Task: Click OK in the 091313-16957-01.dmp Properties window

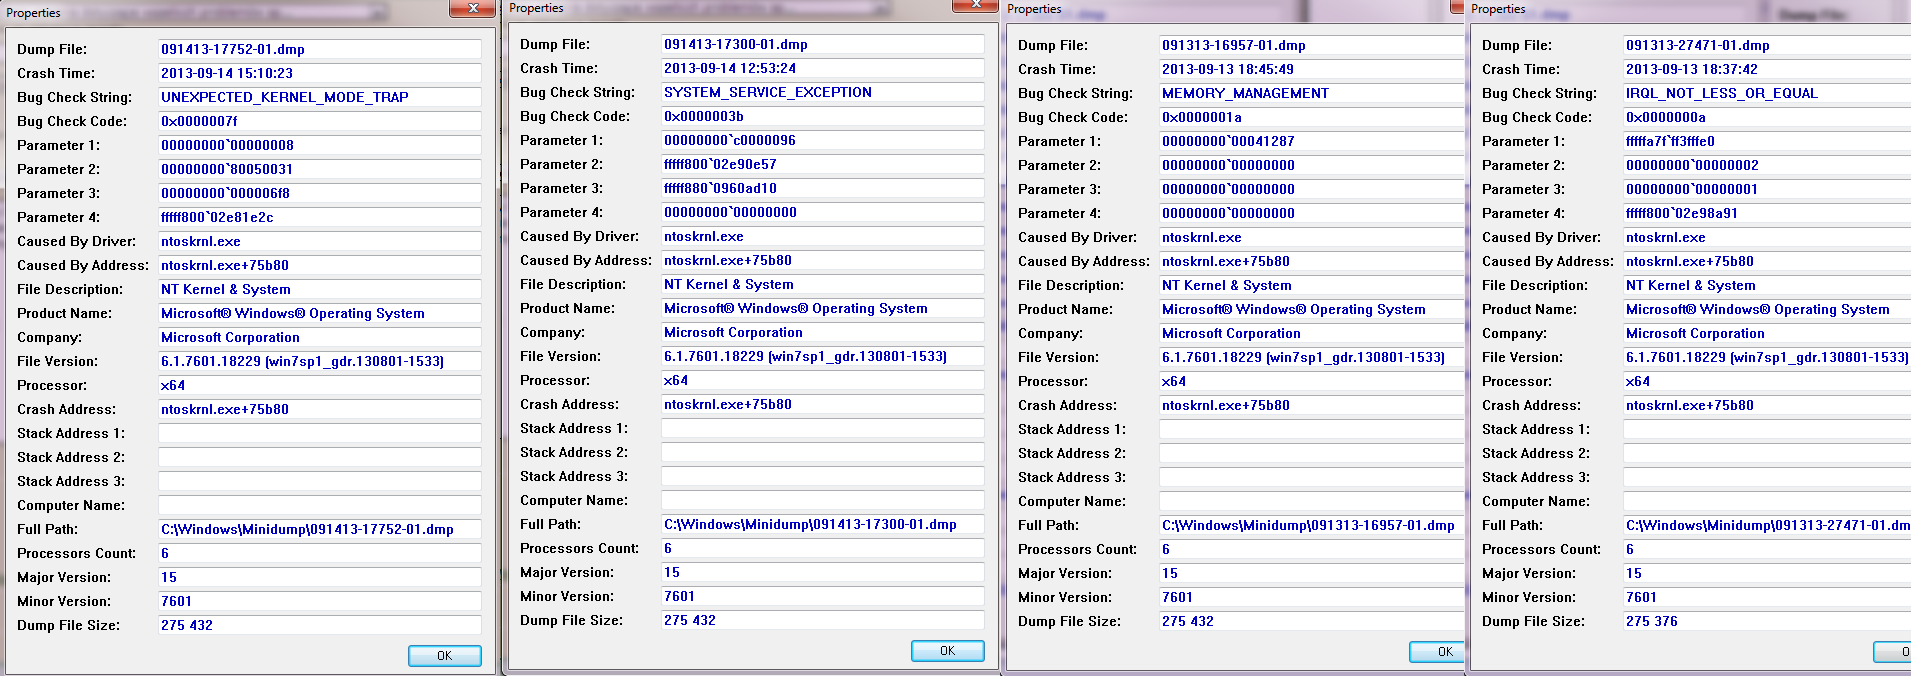Action: (x=1437, y=652)
